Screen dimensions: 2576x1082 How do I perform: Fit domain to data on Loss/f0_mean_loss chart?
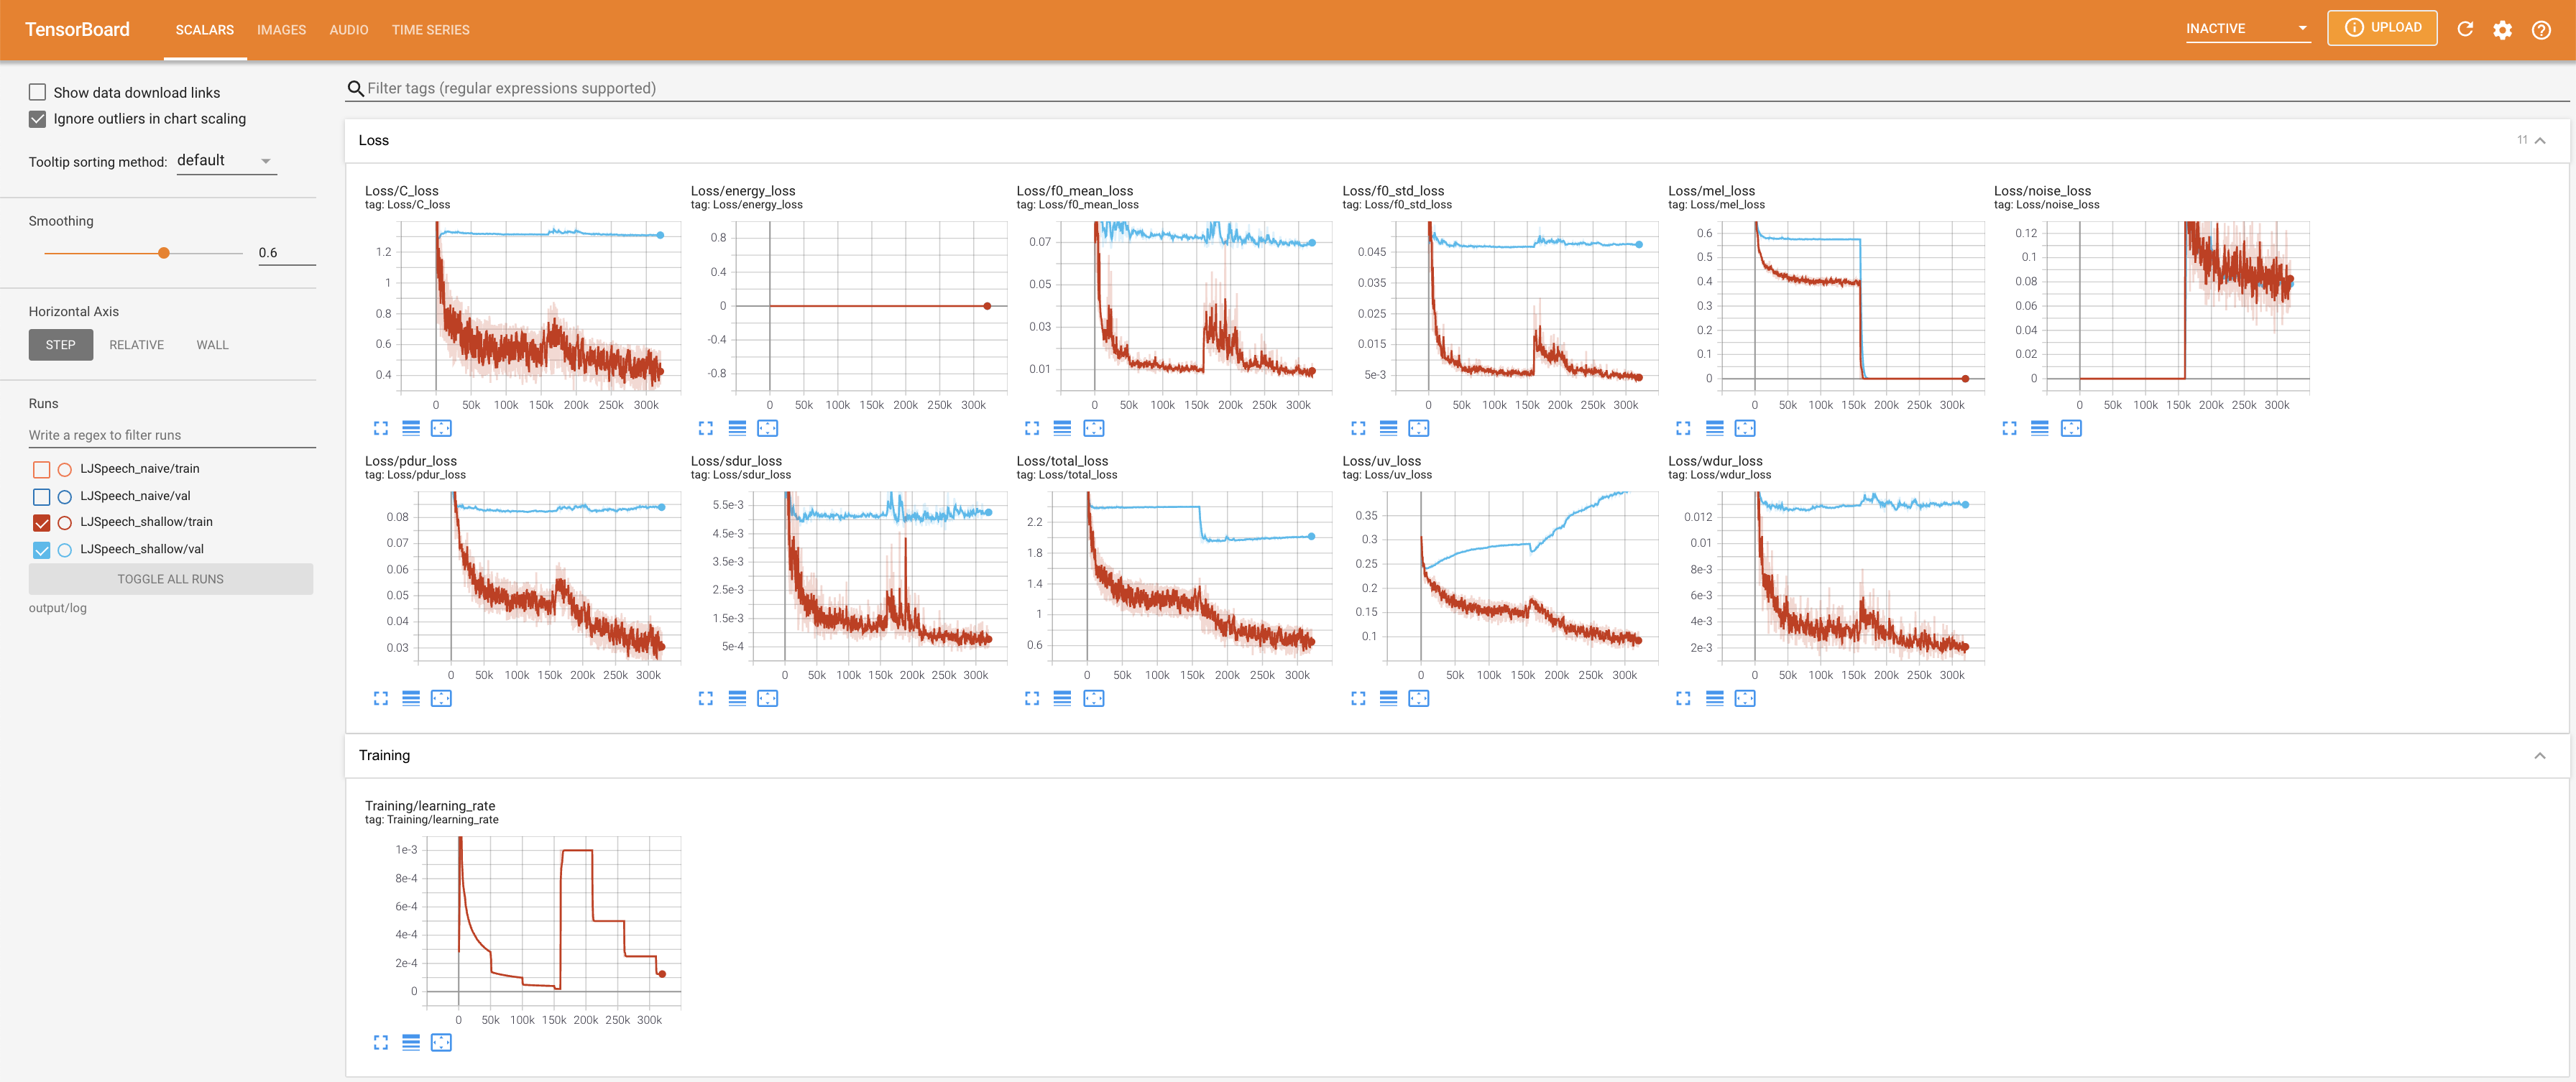click(1093, 428)
